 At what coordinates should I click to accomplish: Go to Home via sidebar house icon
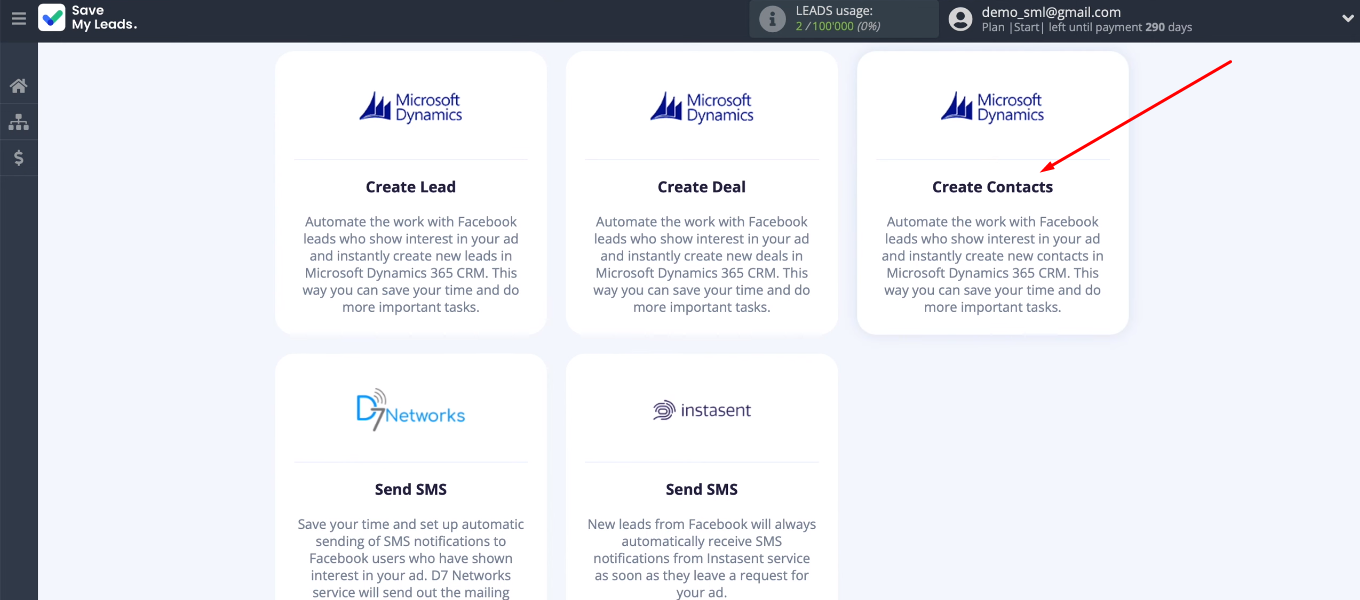pos(18,86)
